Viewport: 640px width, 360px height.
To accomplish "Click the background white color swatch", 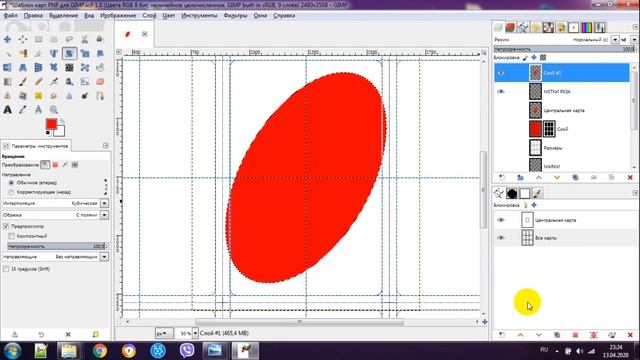I will point(60,131).
